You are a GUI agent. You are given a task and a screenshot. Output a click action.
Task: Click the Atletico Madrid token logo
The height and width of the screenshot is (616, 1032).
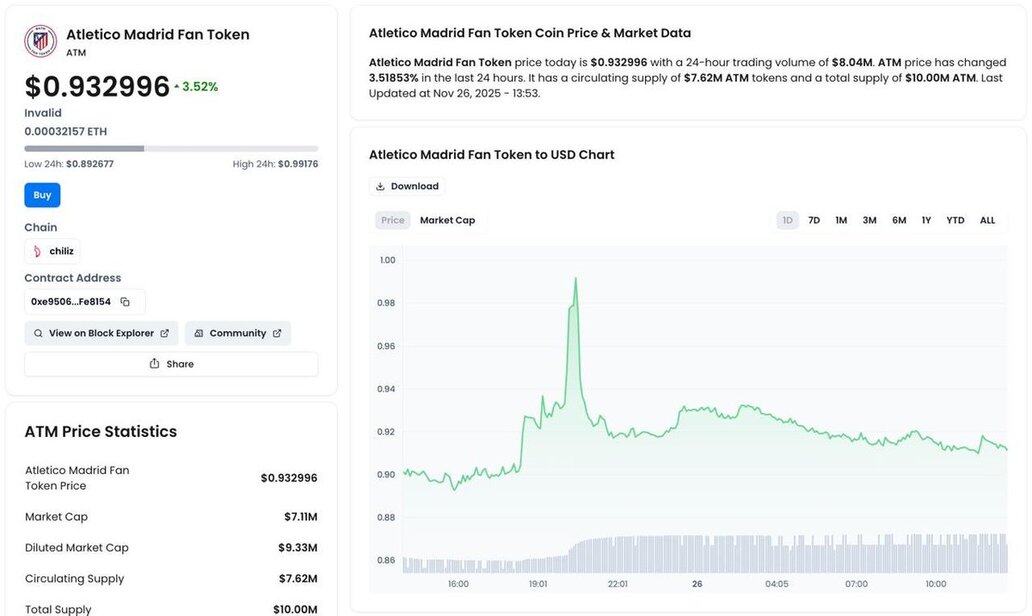(x=41, y=41)
